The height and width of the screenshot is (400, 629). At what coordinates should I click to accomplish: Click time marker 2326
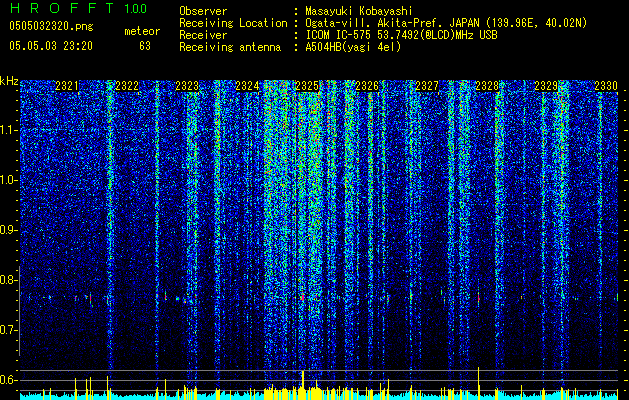[367, 86]
